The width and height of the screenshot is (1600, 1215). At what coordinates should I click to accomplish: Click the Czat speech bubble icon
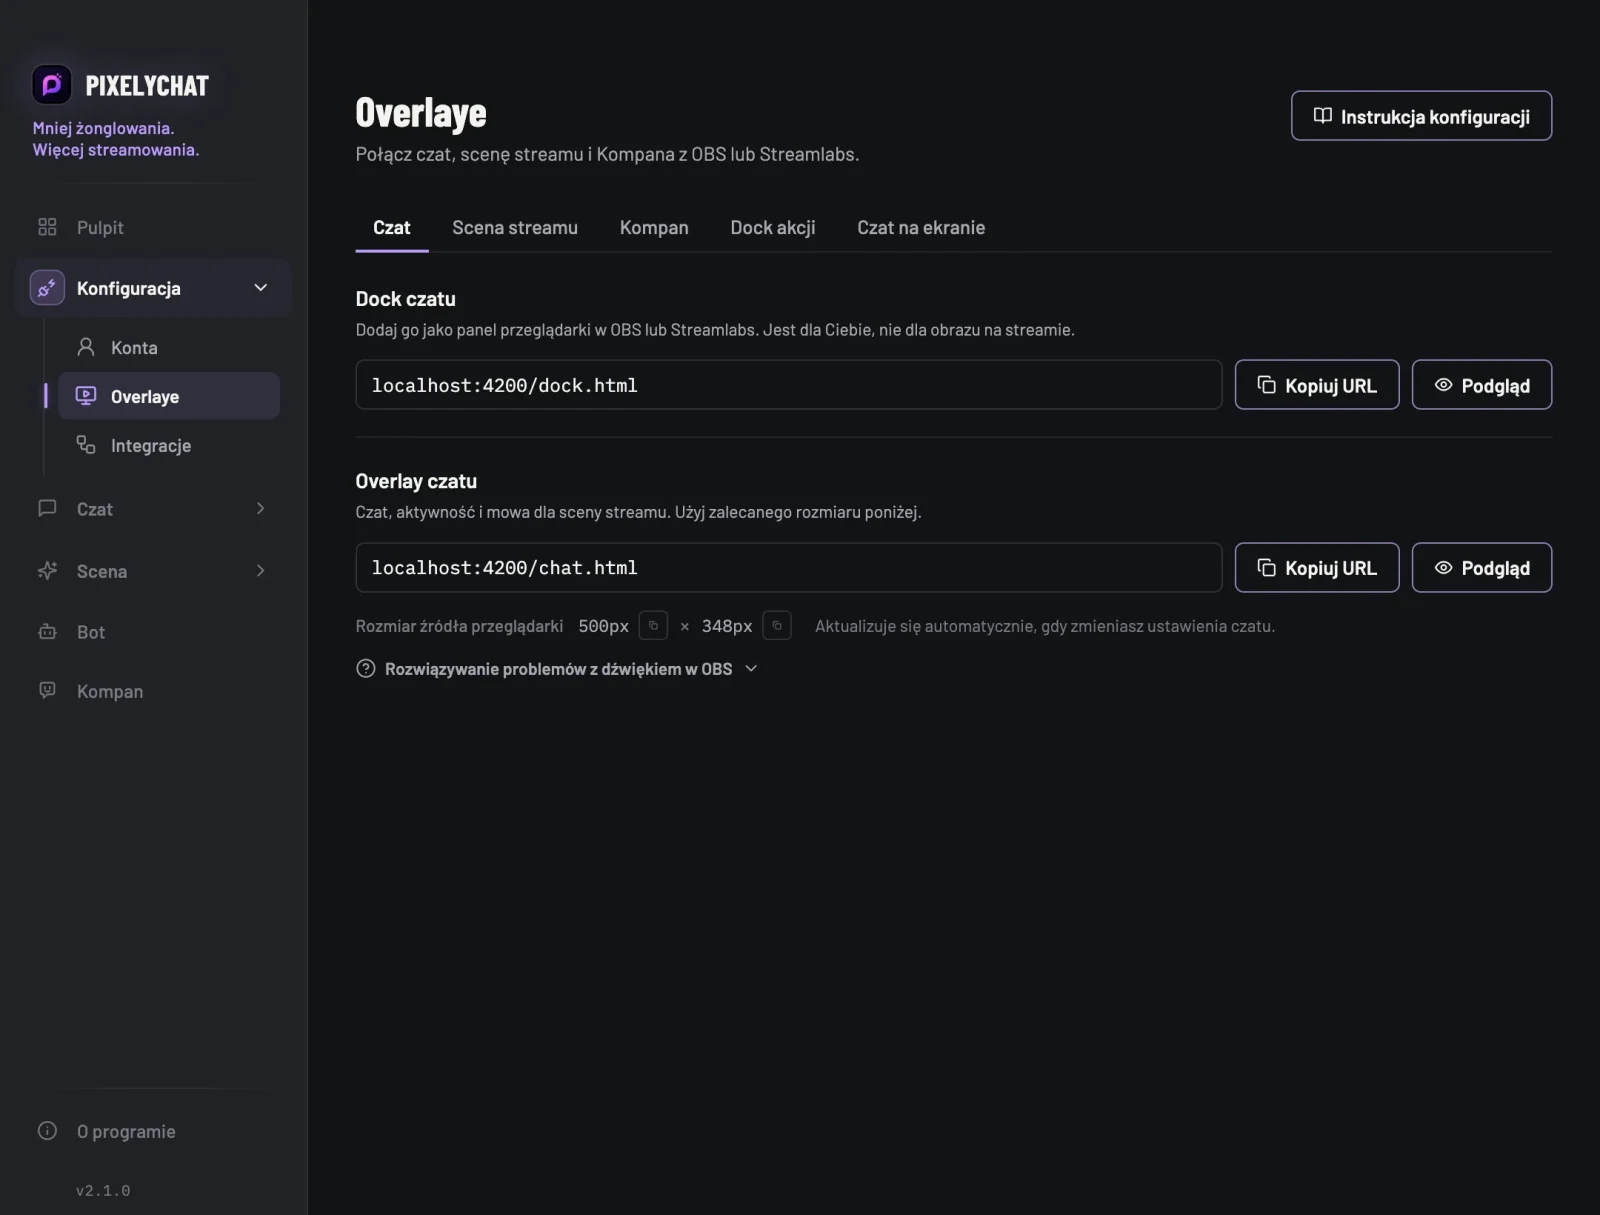tap(47, 508)
